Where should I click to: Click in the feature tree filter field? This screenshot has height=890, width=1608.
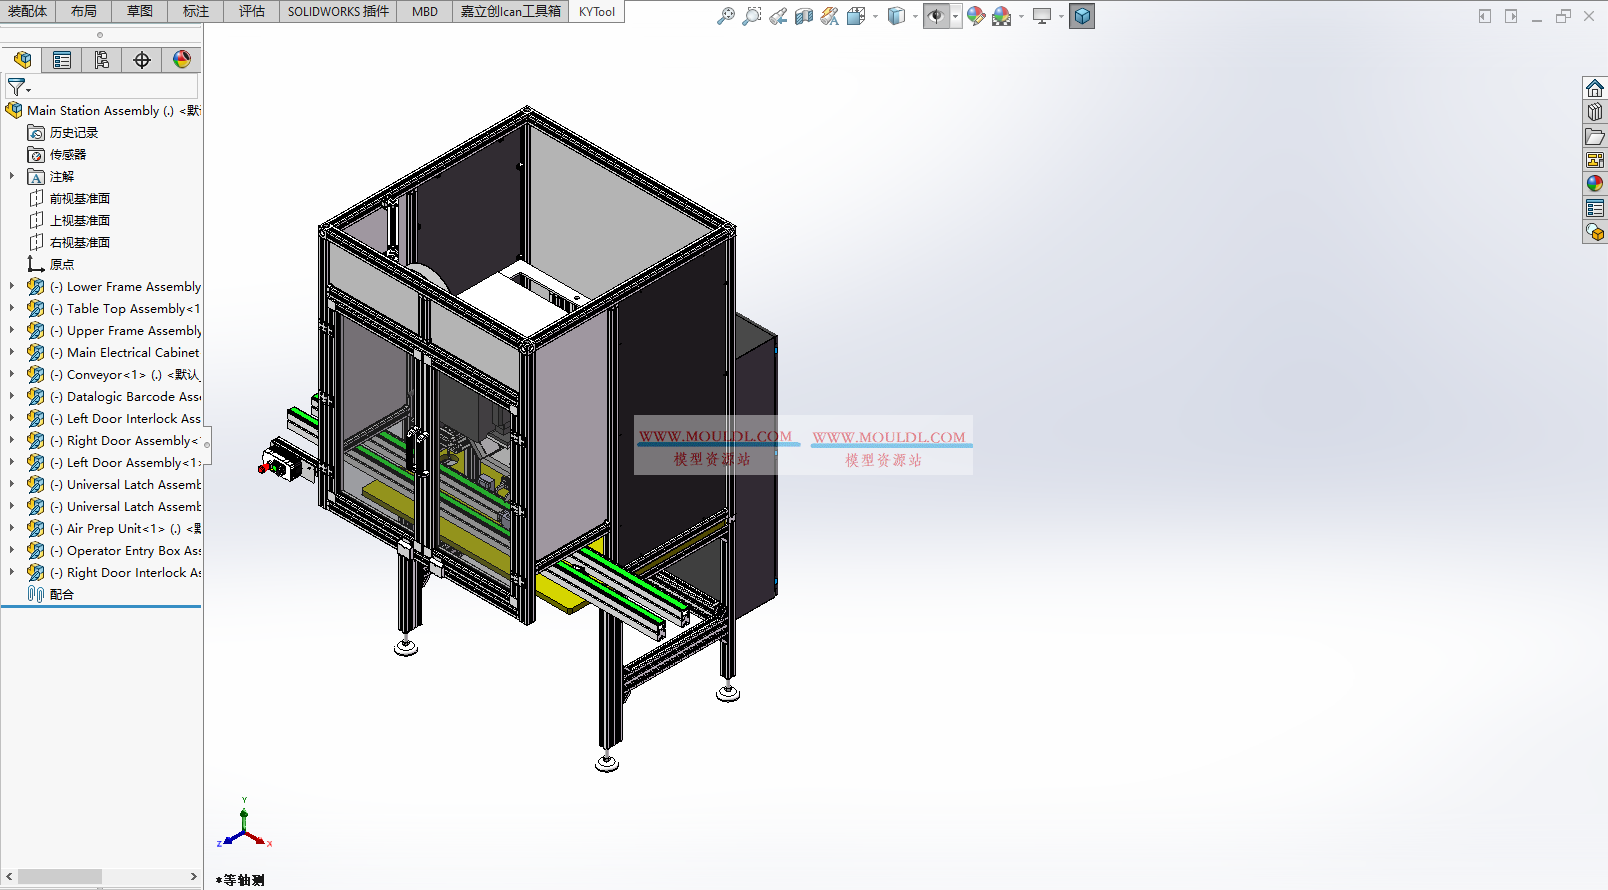(x=115, y=88)
